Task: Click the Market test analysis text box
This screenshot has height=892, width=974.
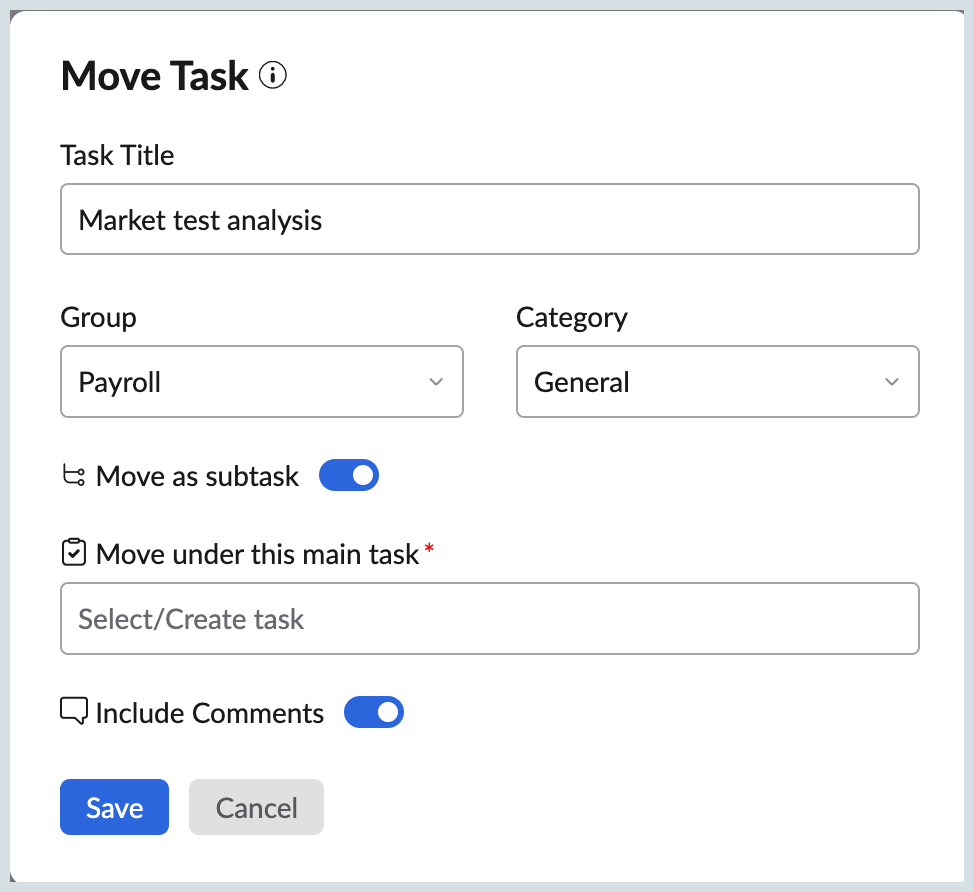Action: point(490,219)
